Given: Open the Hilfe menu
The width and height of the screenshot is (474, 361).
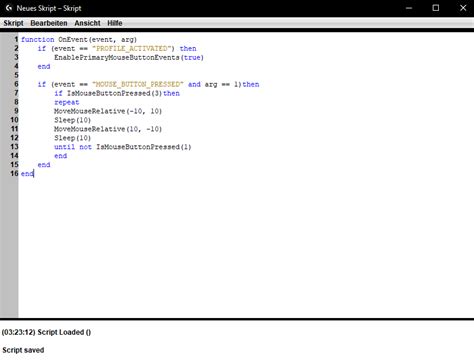Looking at the screenshot, I should tap(115, 23).
